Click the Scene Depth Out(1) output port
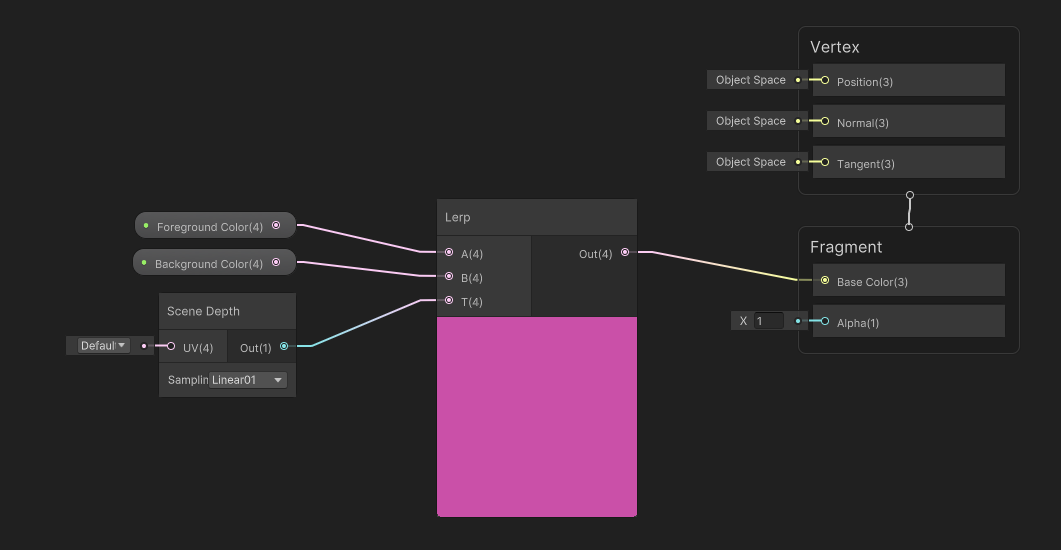This screenshot has height=550, width=1061. [284, 347]
